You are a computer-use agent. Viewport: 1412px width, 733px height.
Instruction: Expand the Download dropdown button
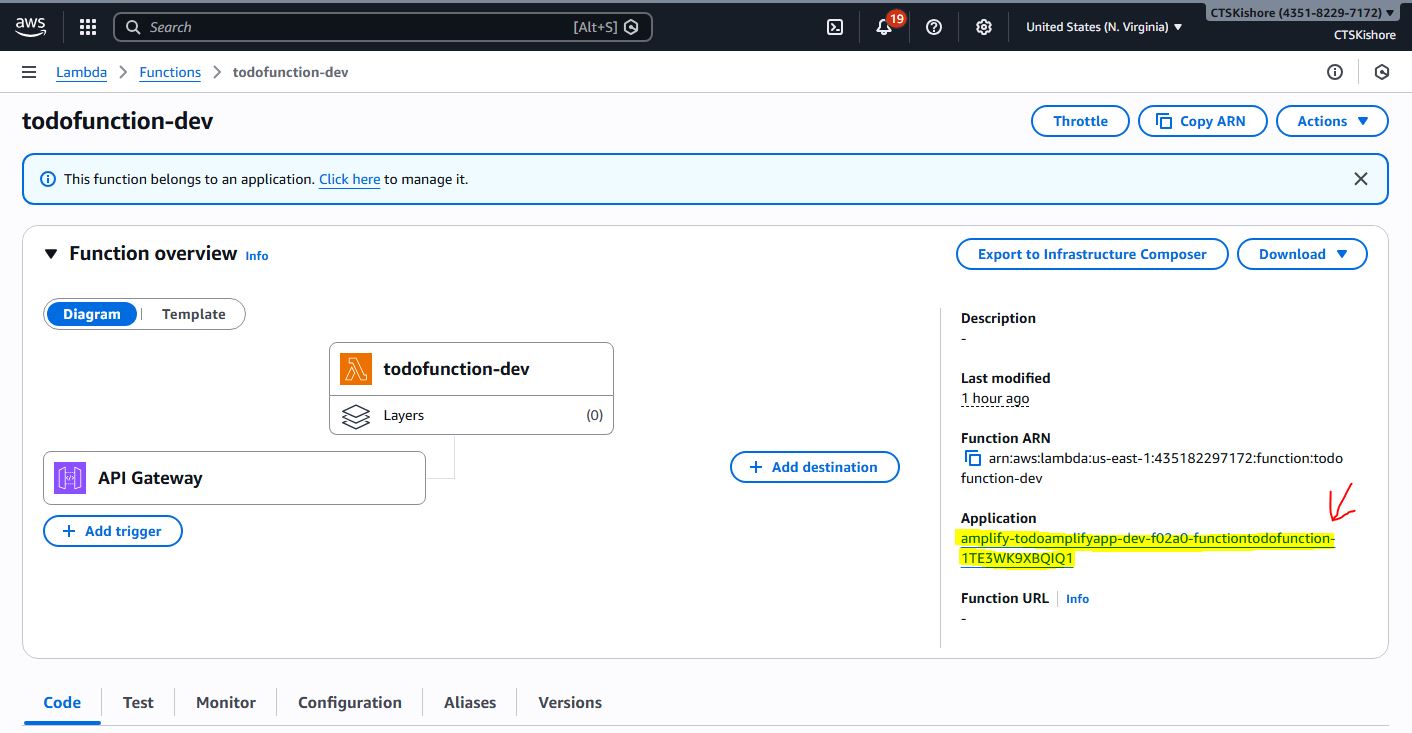coord(1302,254)
